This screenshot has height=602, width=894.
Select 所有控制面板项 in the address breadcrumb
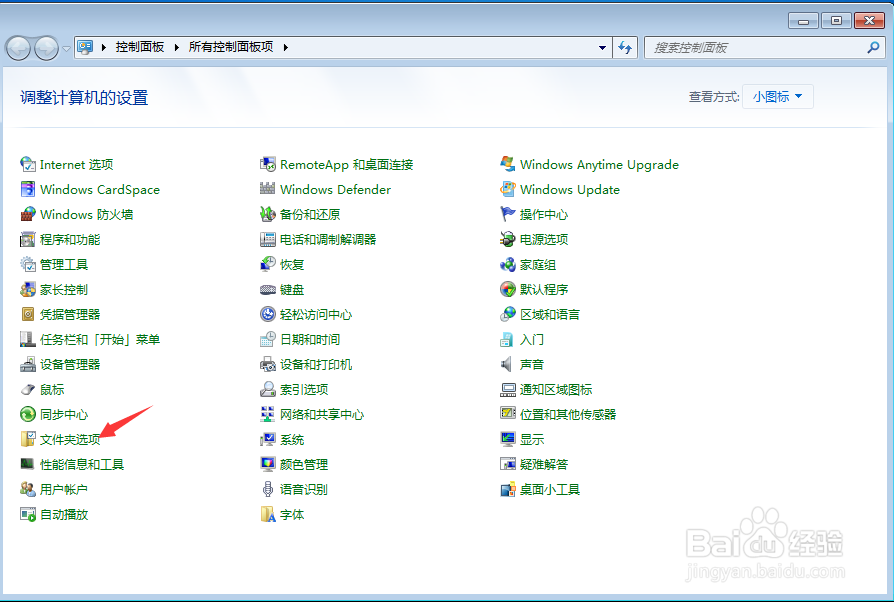point(231,47)
